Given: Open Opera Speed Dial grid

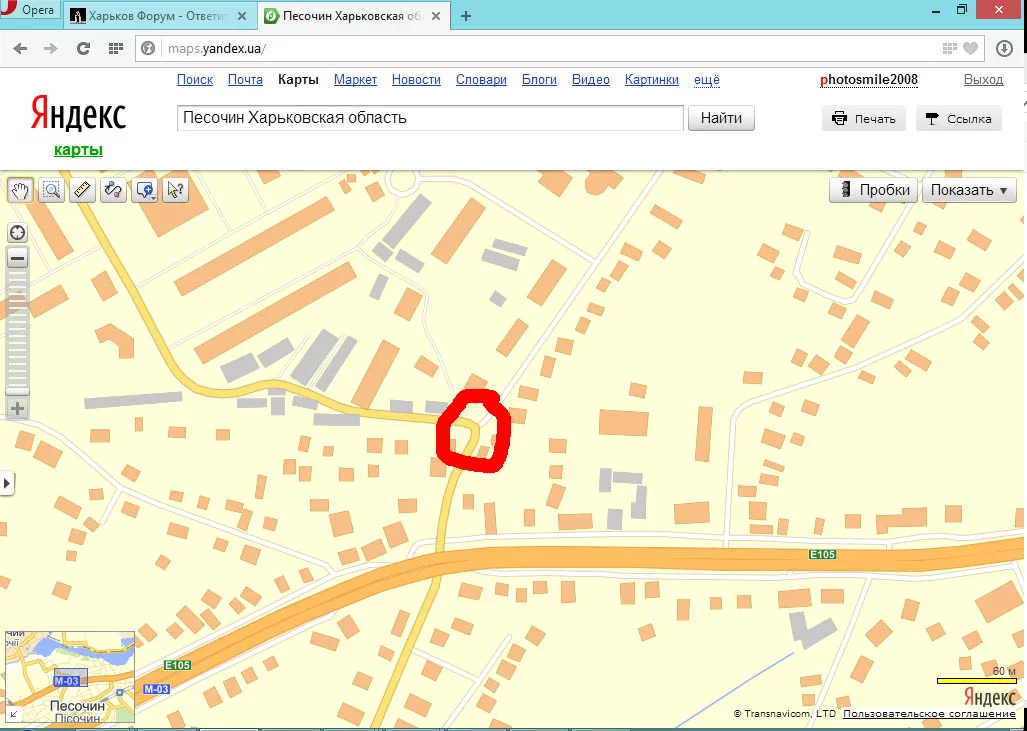Looking at the screenshot, I should (x=116, y=48).
